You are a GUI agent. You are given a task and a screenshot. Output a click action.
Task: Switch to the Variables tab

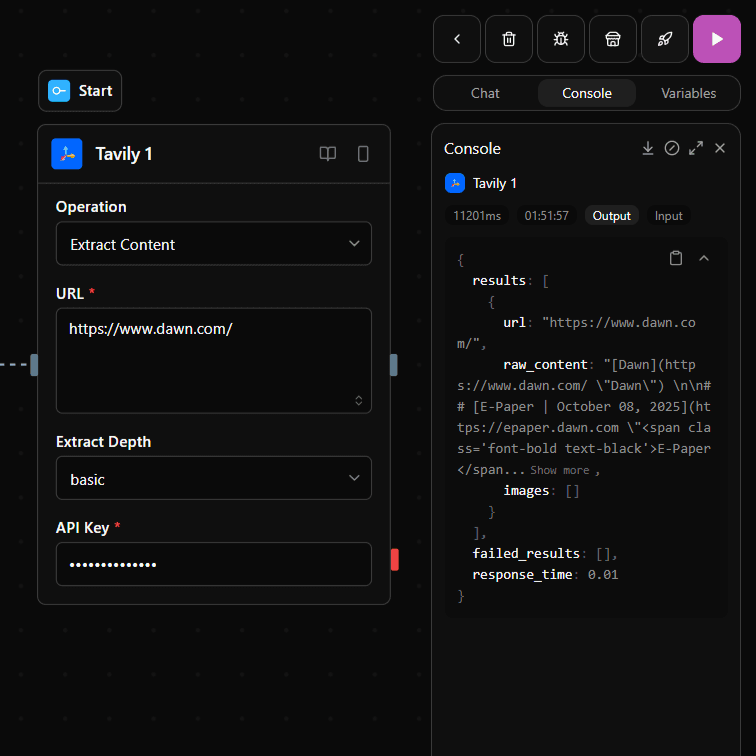click(688, 93)
